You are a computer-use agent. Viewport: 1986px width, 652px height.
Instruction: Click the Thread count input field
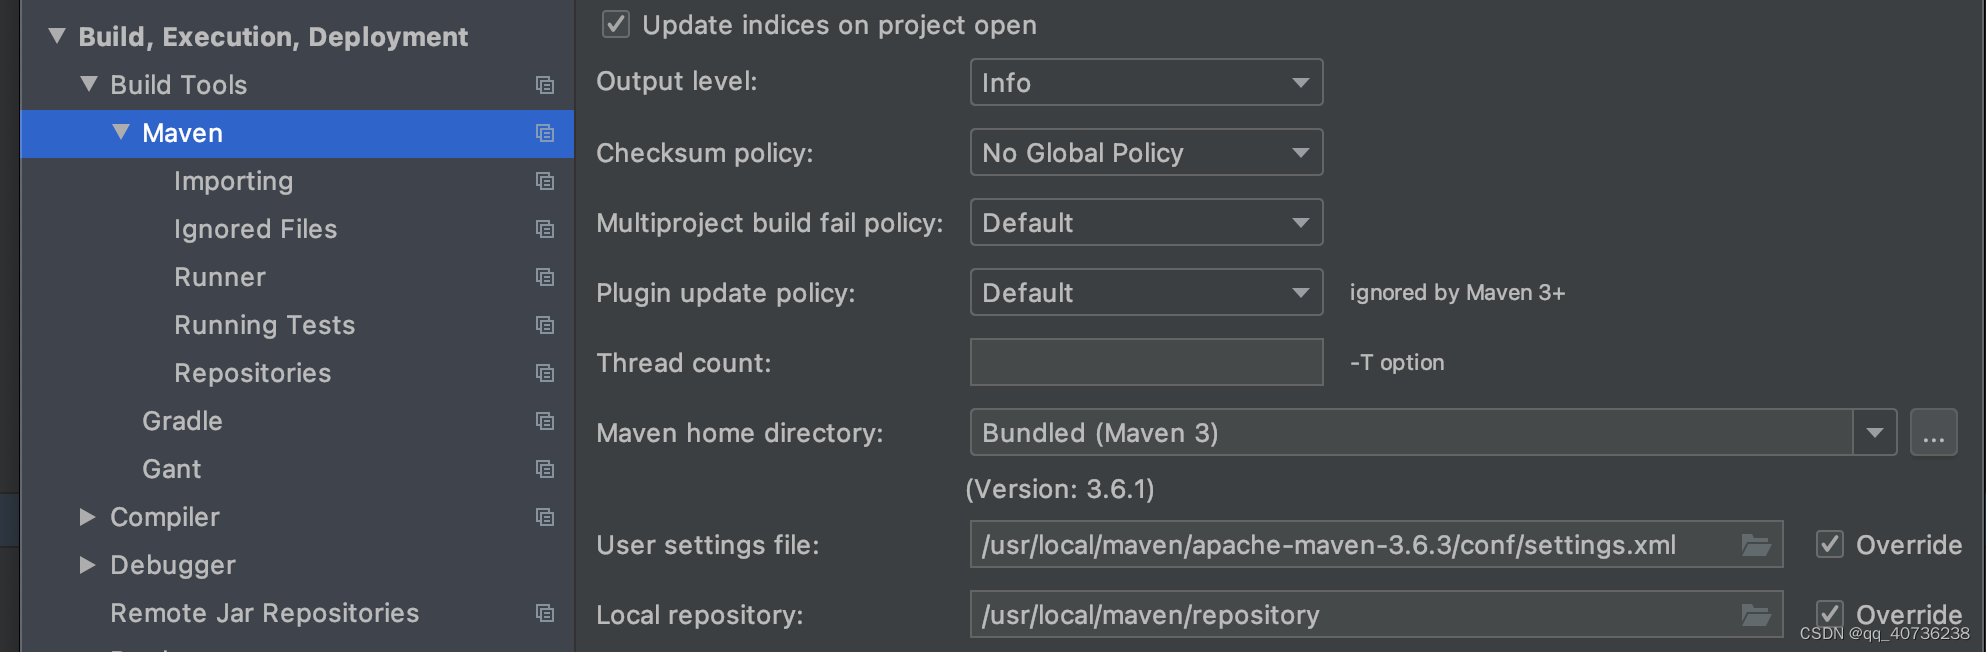[x=1146, y=362]
